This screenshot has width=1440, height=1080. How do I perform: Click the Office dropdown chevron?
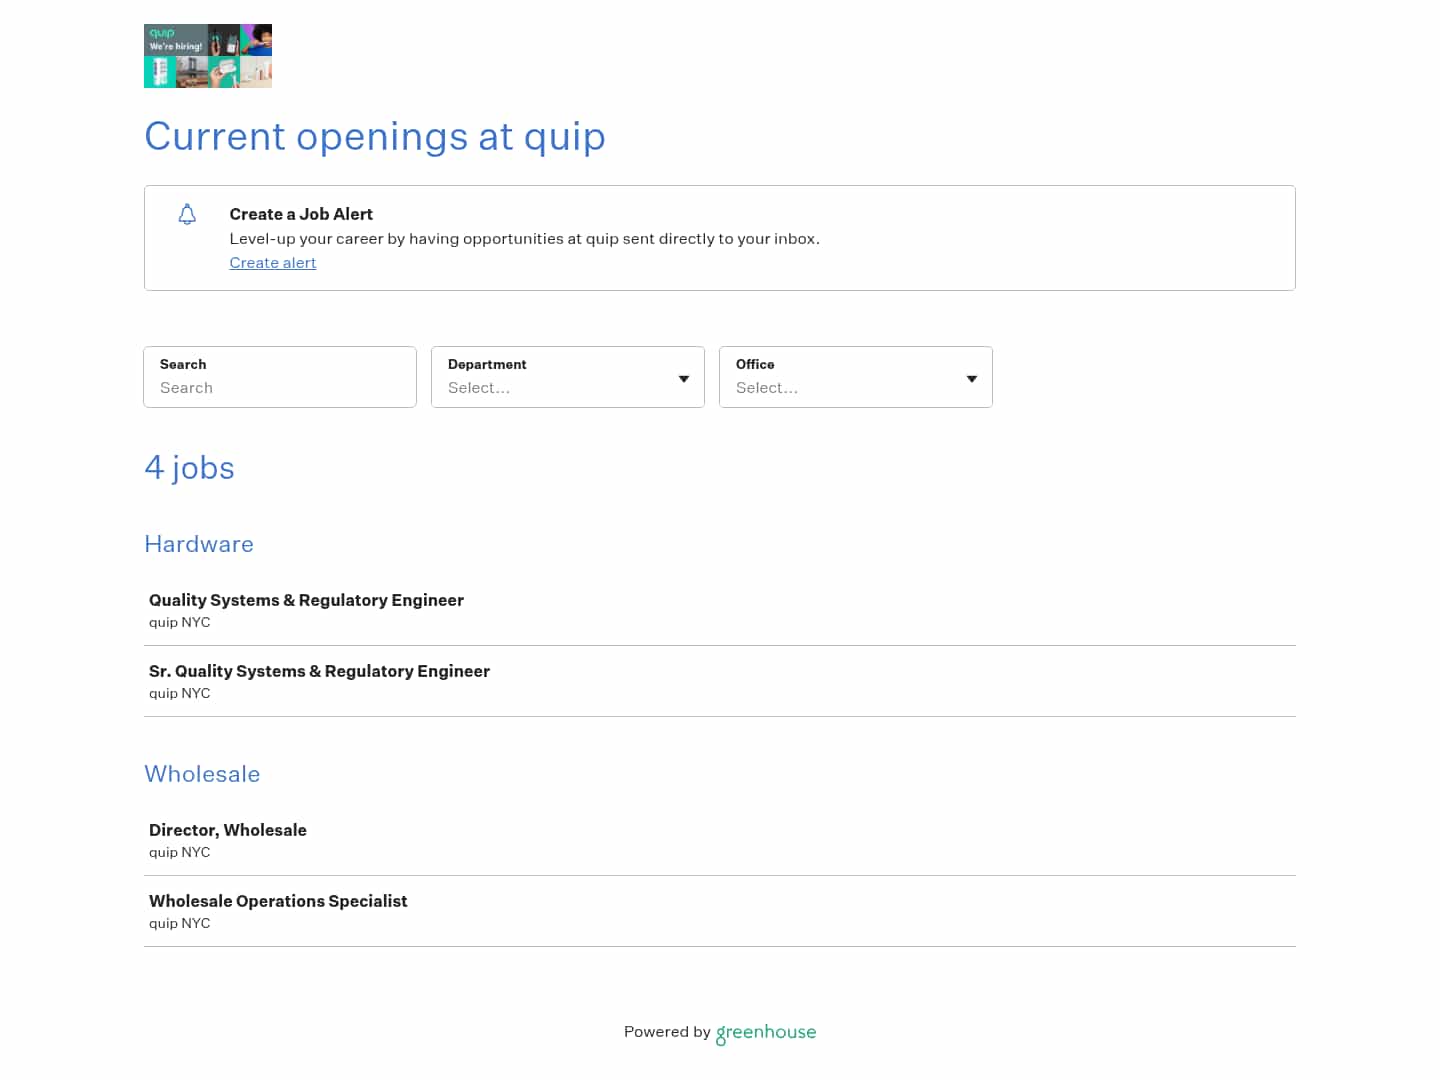[x=971, y=379]
